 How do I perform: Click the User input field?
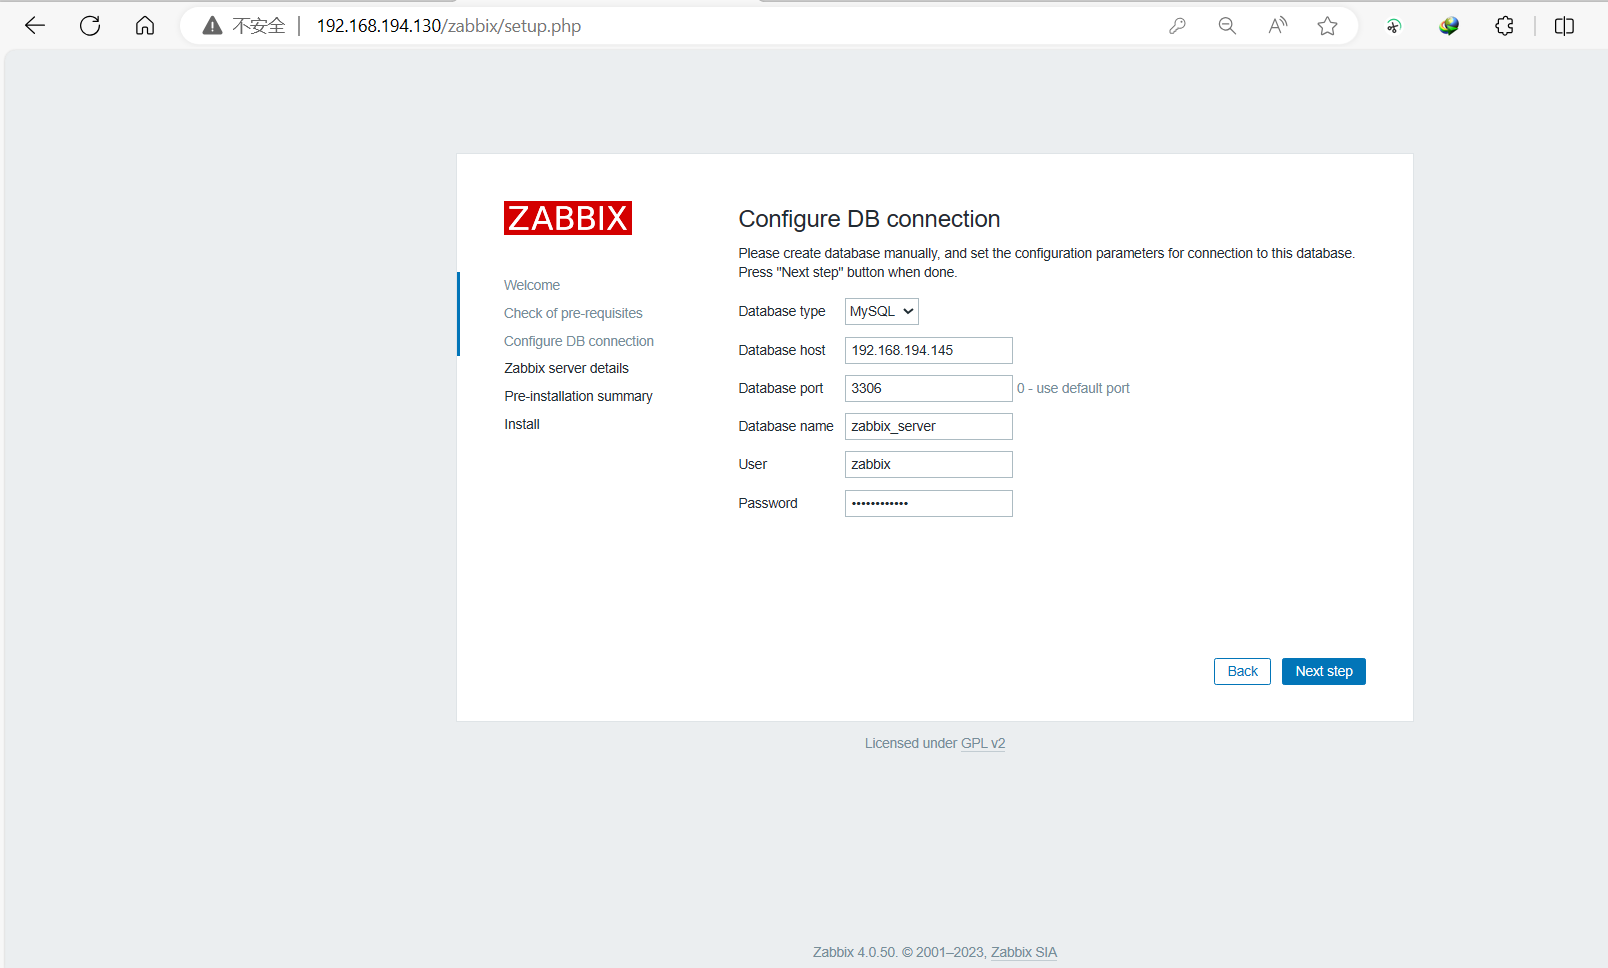point(928,464)
